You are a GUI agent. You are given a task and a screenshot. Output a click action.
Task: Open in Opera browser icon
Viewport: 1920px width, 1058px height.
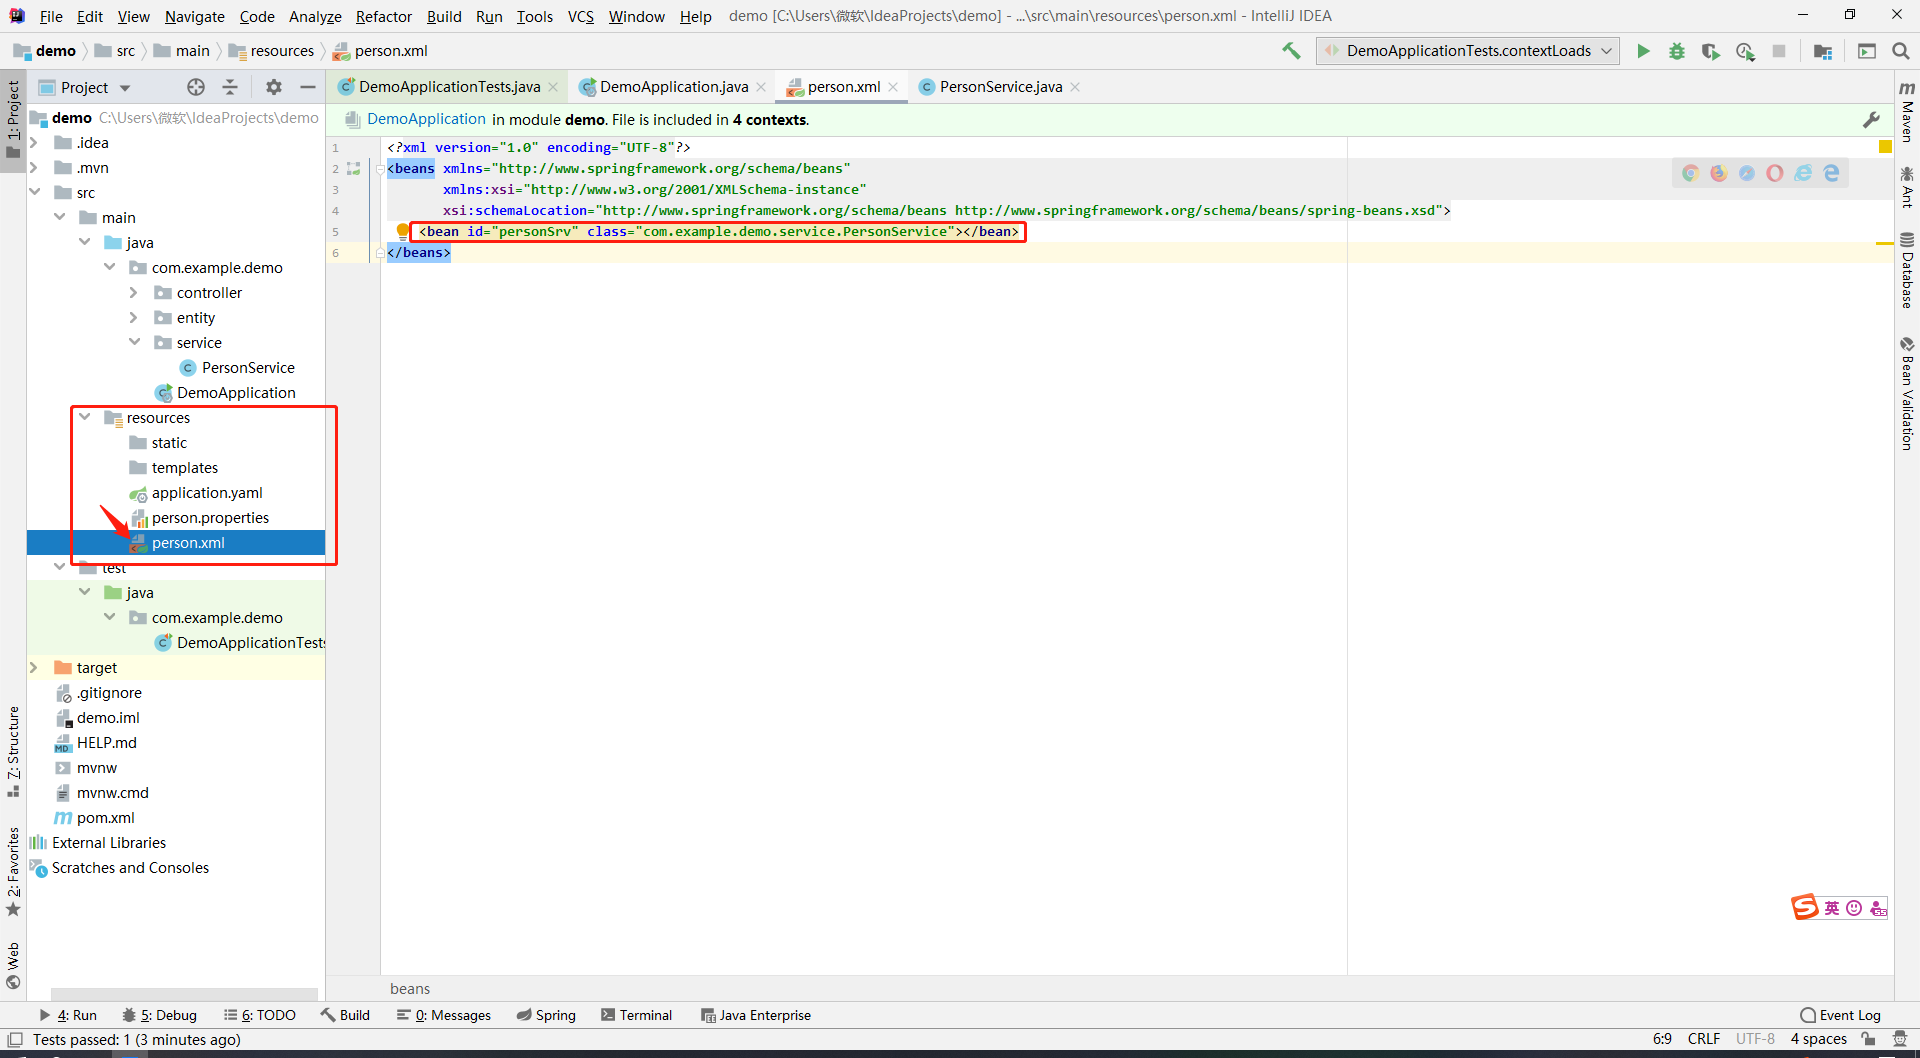[x=1775, y=173]
